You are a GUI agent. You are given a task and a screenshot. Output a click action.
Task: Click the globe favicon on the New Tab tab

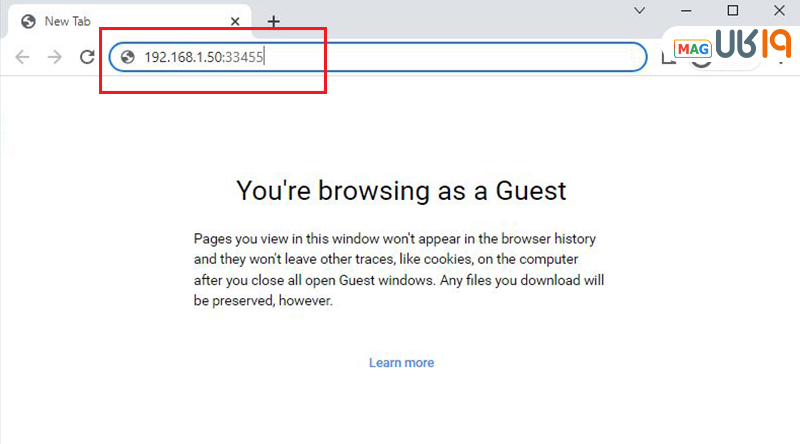[x=27, y=21]
